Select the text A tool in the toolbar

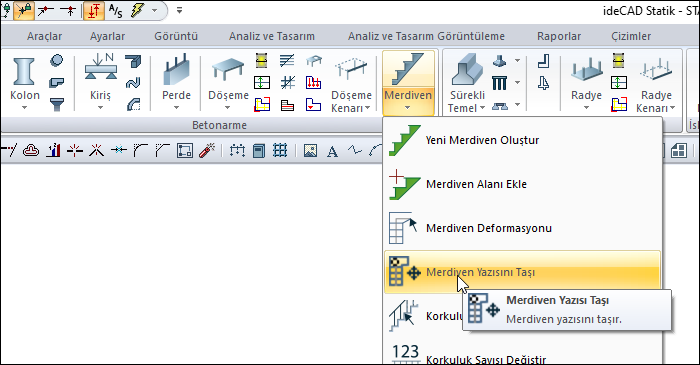coord(332,152)
